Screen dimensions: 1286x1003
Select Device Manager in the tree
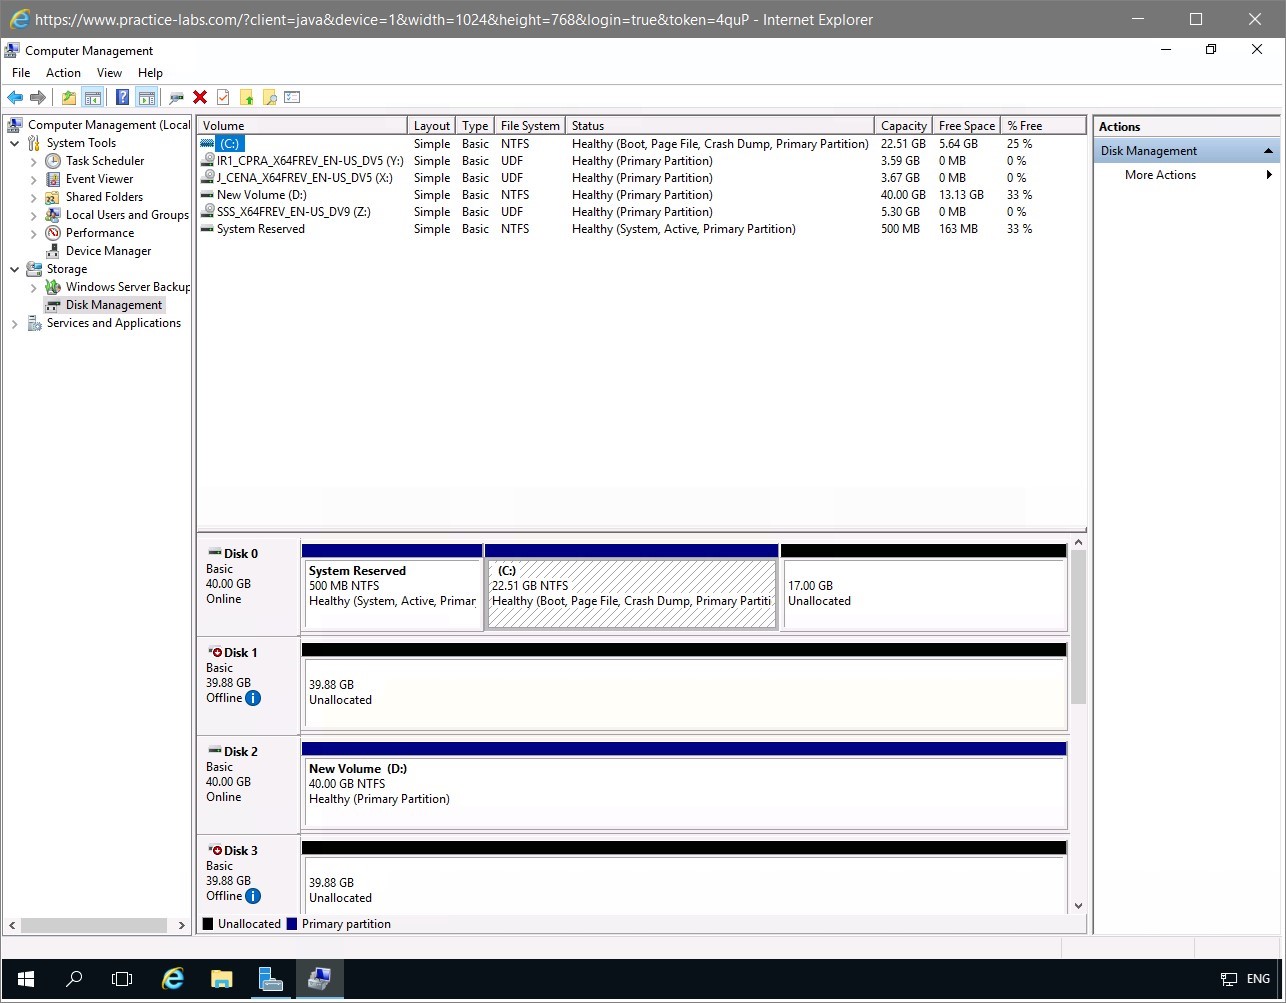coord(108,251)
